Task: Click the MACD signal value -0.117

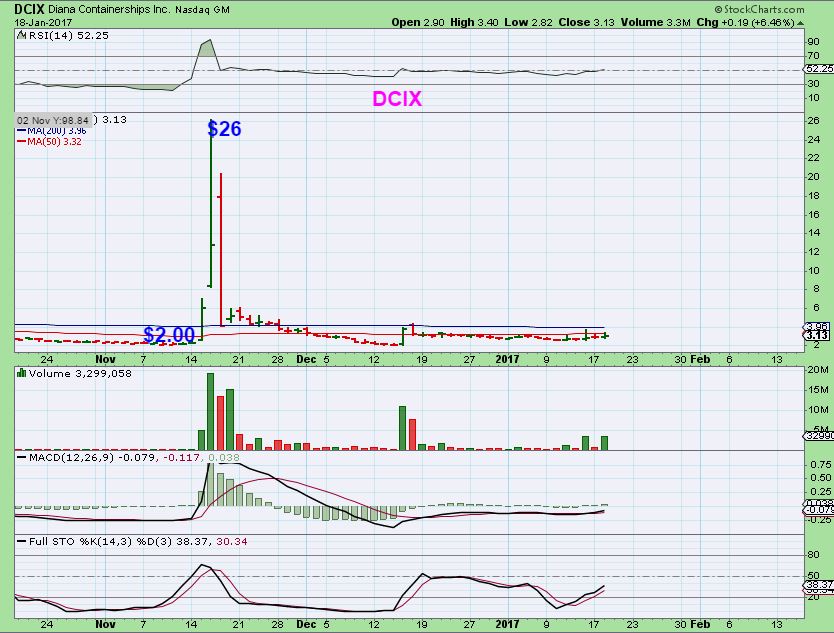Action: 181,457
